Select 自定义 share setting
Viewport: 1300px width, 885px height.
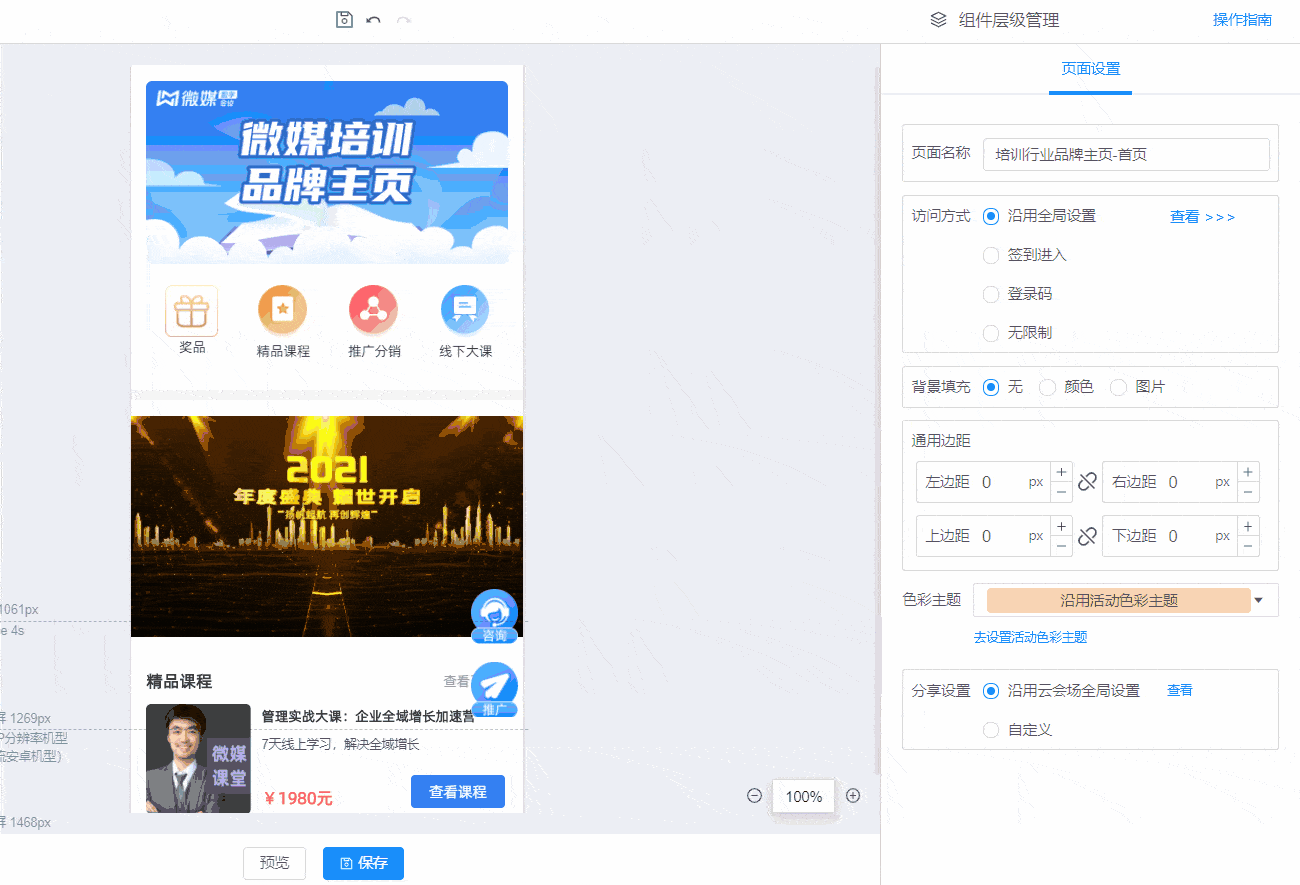pos(991,730)
